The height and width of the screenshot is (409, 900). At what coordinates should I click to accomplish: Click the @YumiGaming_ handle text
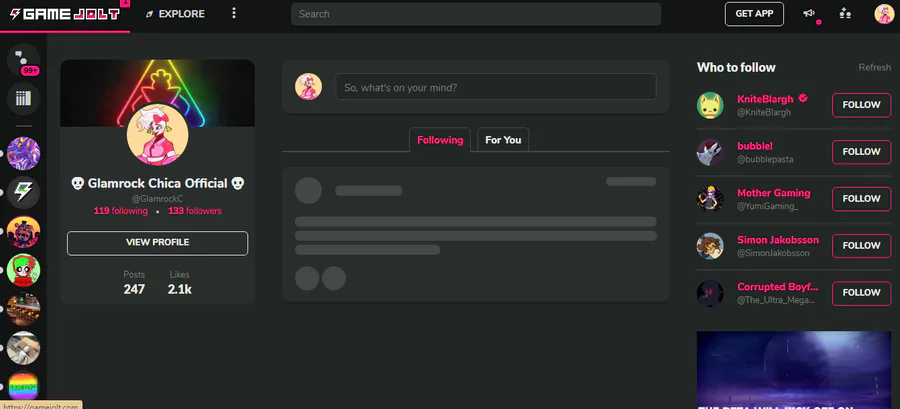(767, 206)
